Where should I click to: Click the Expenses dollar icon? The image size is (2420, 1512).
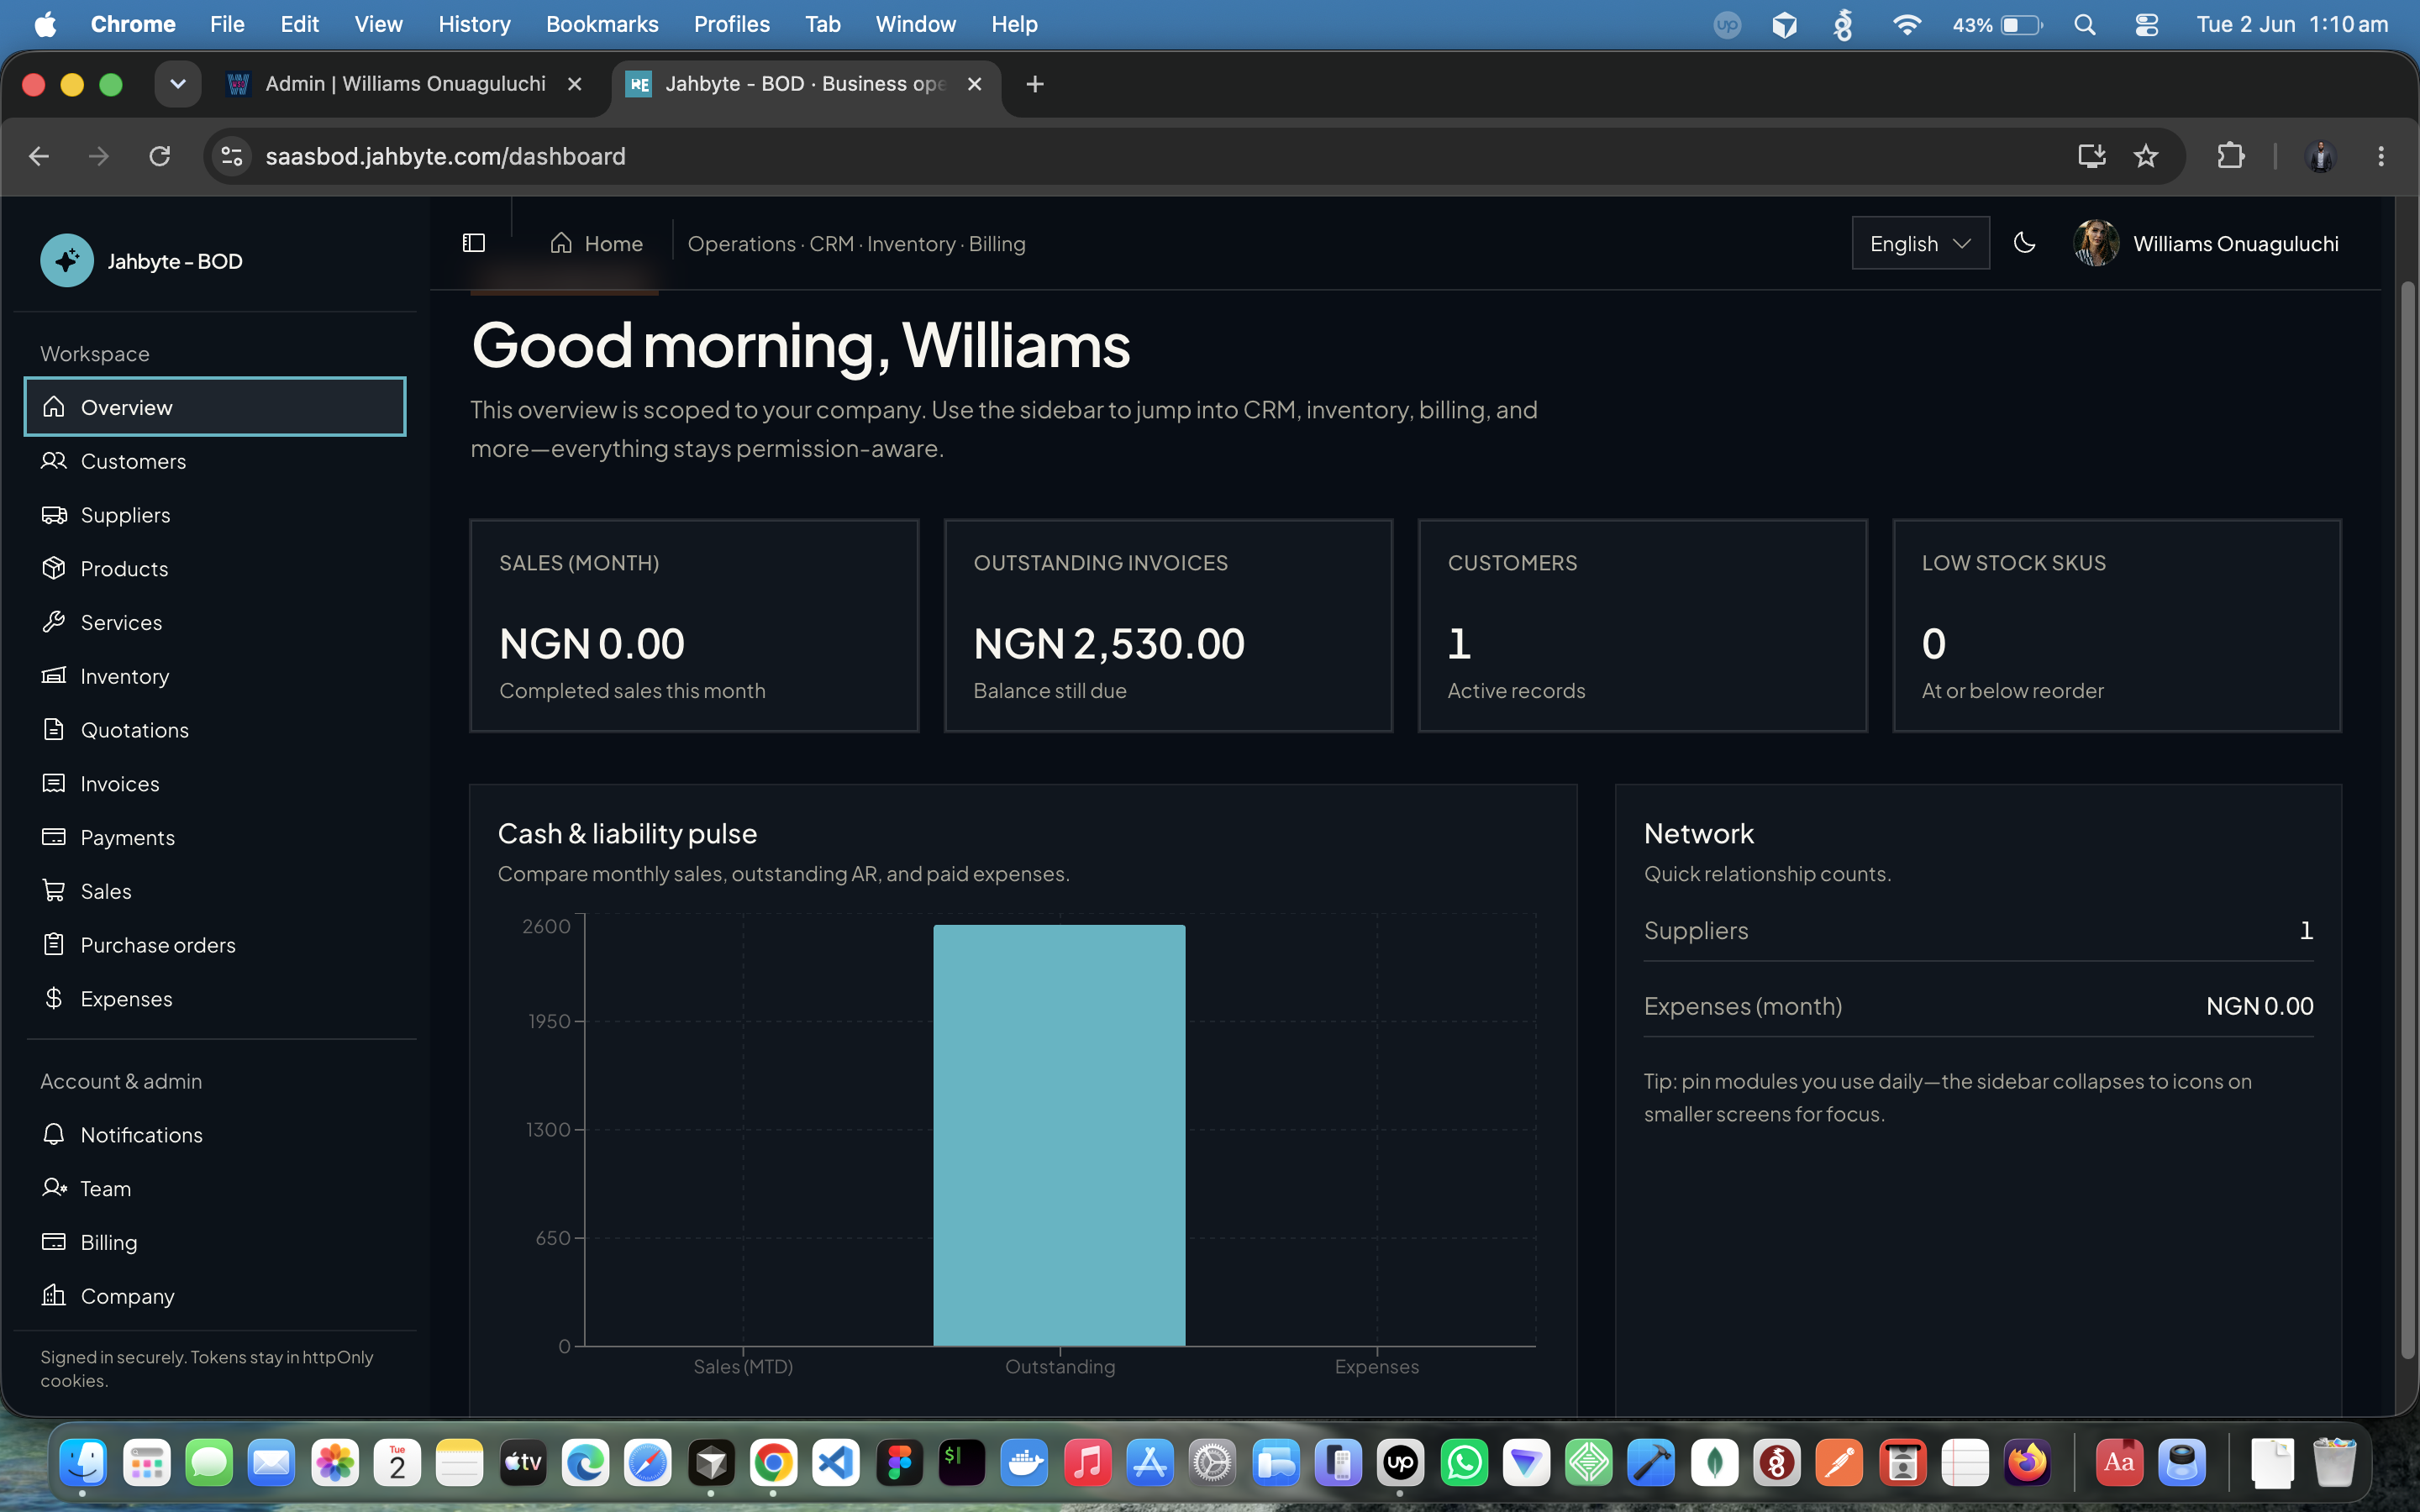pyautogui.click(x=54, y=998)
